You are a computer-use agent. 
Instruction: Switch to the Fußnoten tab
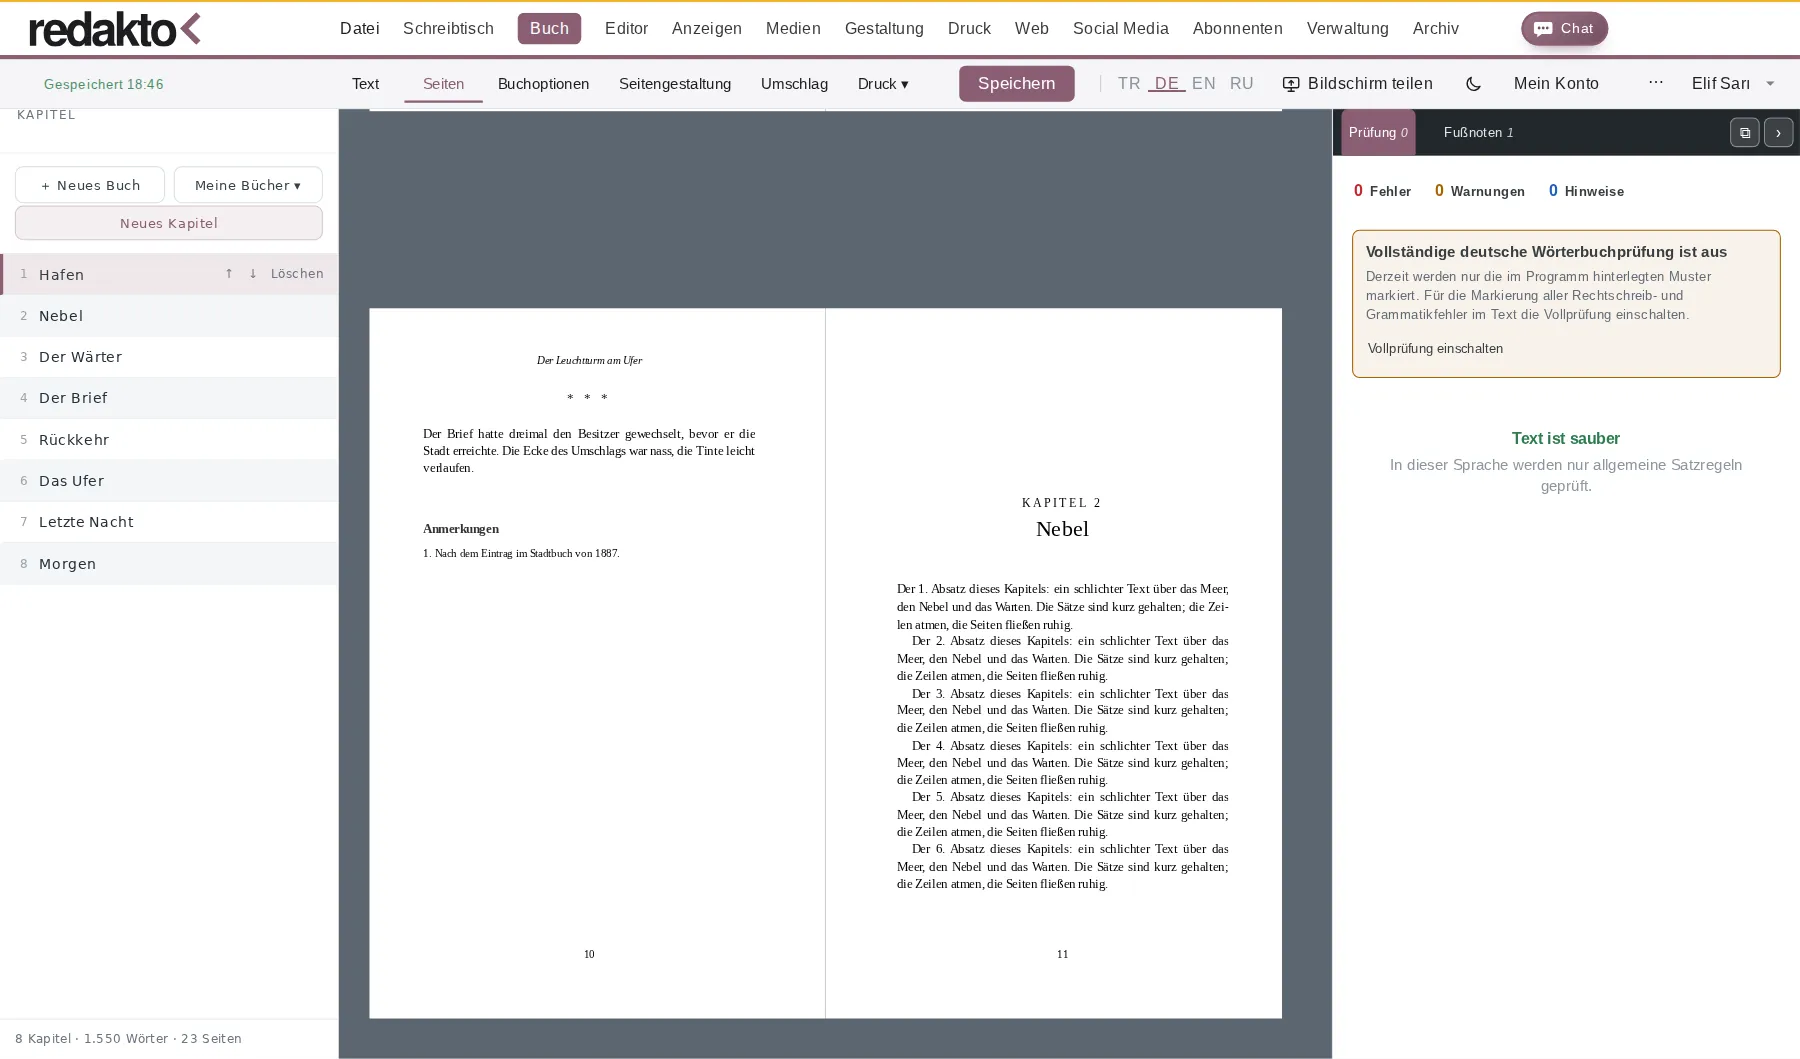click(1478, 133)
